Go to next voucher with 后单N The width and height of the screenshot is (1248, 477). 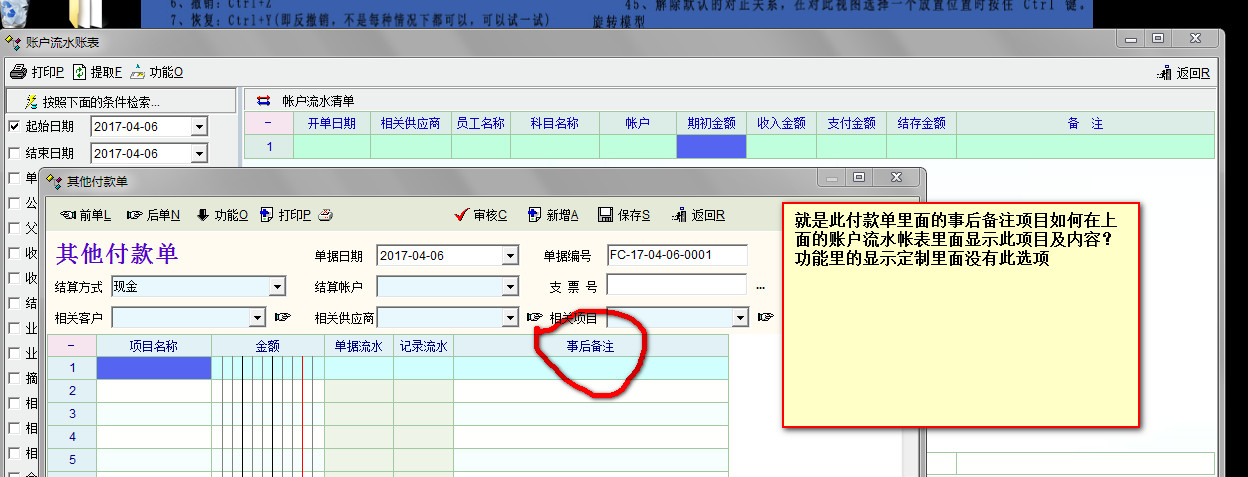click(x=153, y=215)
